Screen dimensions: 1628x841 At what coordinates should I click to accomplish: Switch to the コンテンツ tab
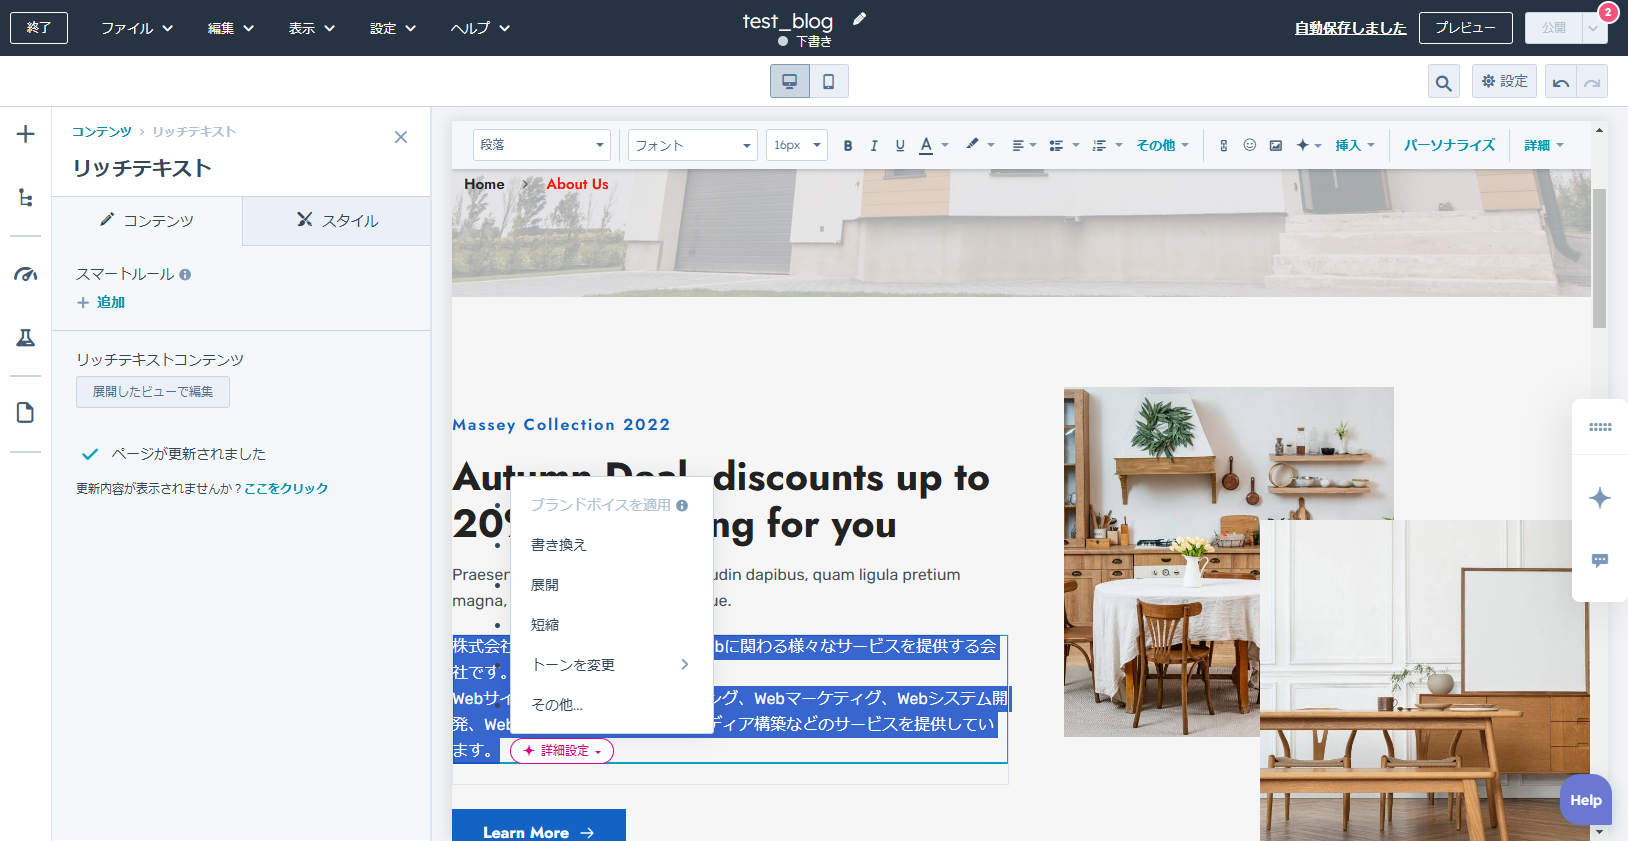(x=147, y=221)
